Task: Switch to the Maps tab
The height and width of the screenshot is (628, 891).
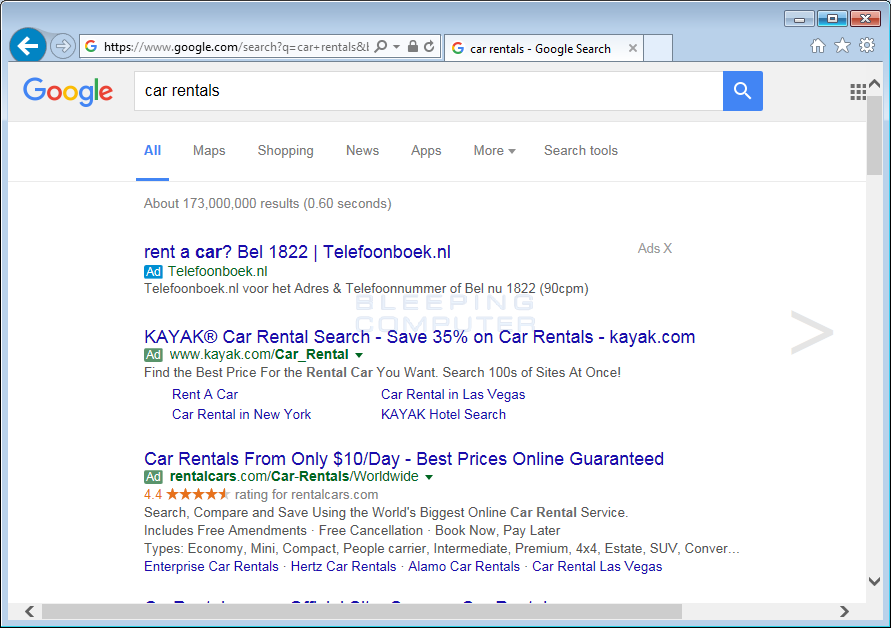Action: pyautogui.click(x=209, y=151)
